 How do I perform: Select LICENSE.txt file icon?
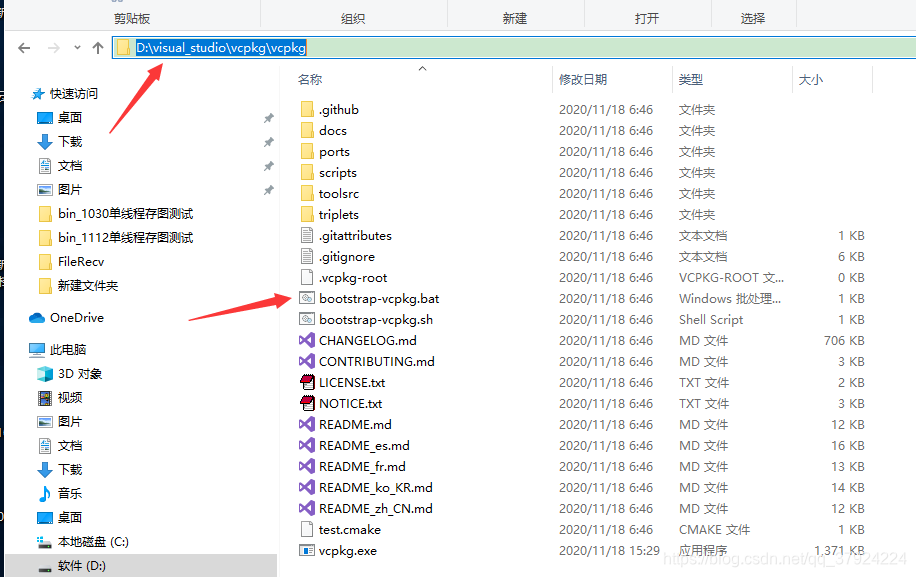coord(307,383)
